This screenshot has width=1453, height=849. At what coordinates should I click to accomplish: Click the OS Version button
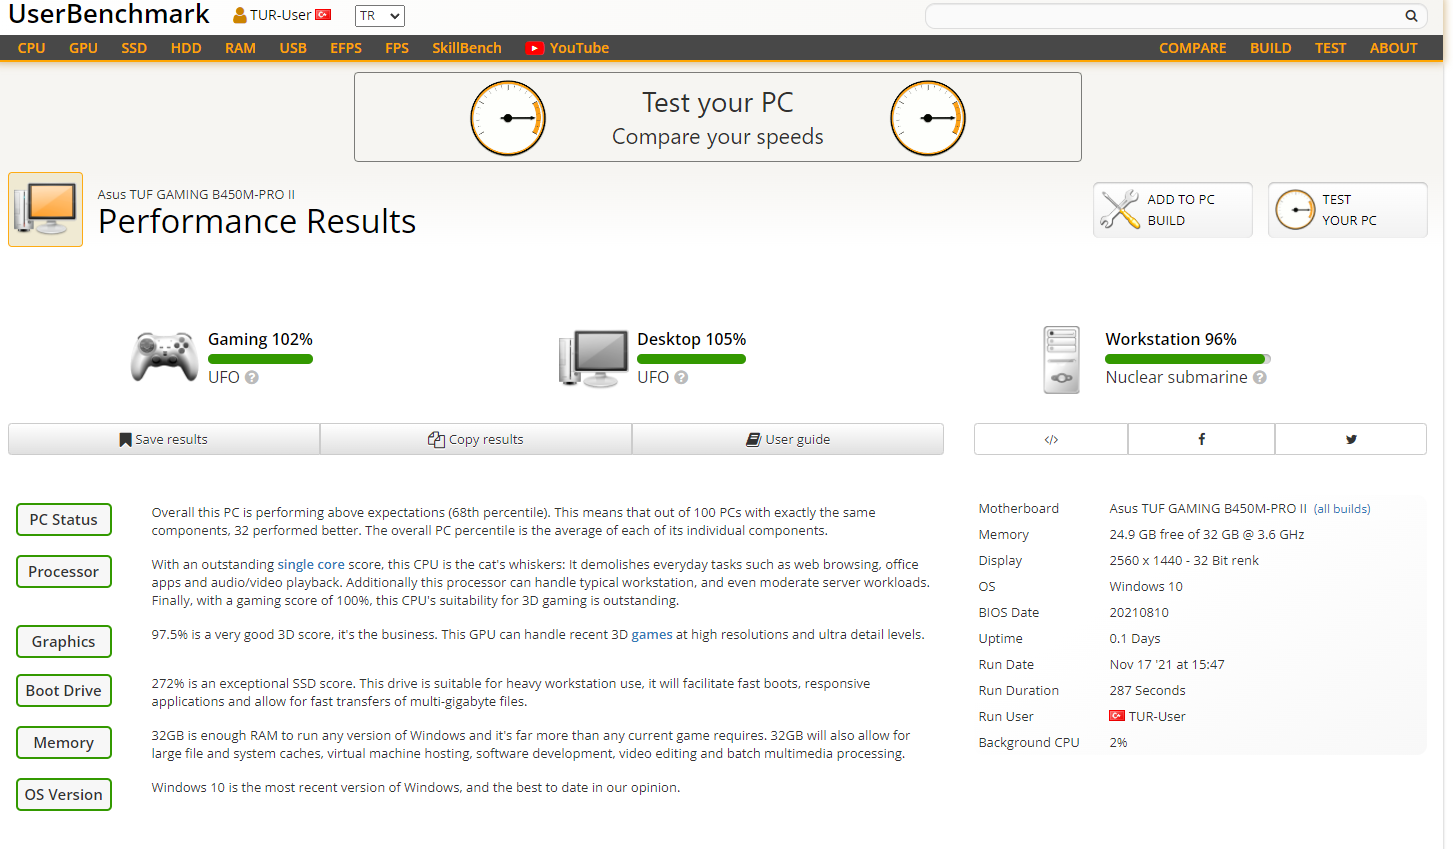point(64,795)
